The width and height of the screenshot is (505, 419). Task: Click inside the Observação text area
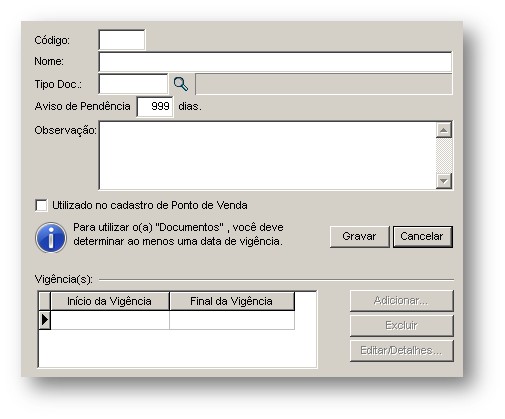pos(268,156)
